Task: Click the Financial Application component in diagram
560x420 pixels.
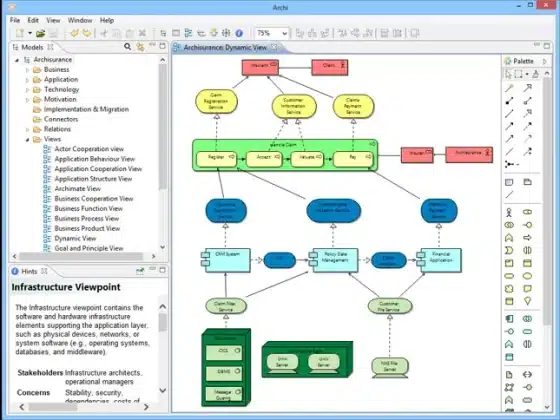Action: pyautogui.click(x=439, y=260)
